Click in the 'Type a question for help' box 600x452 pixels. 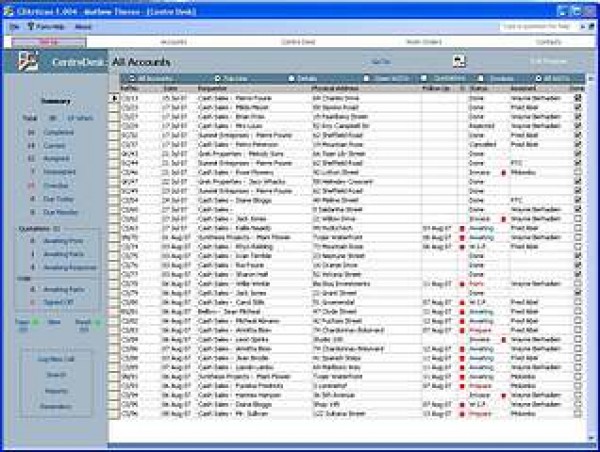[538, 26]
